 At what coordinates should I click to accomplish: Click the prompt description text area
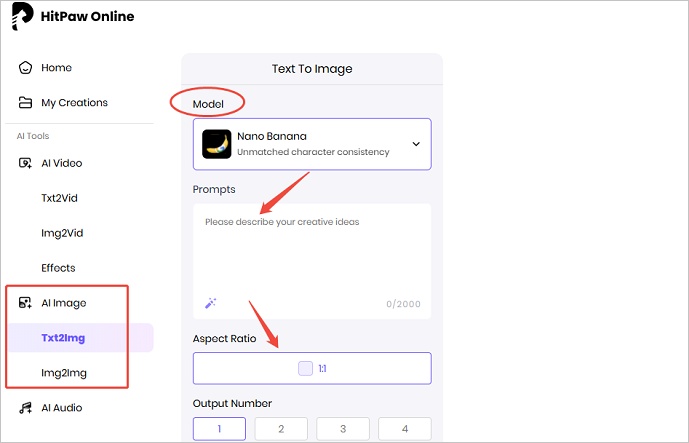click(312, 255)
